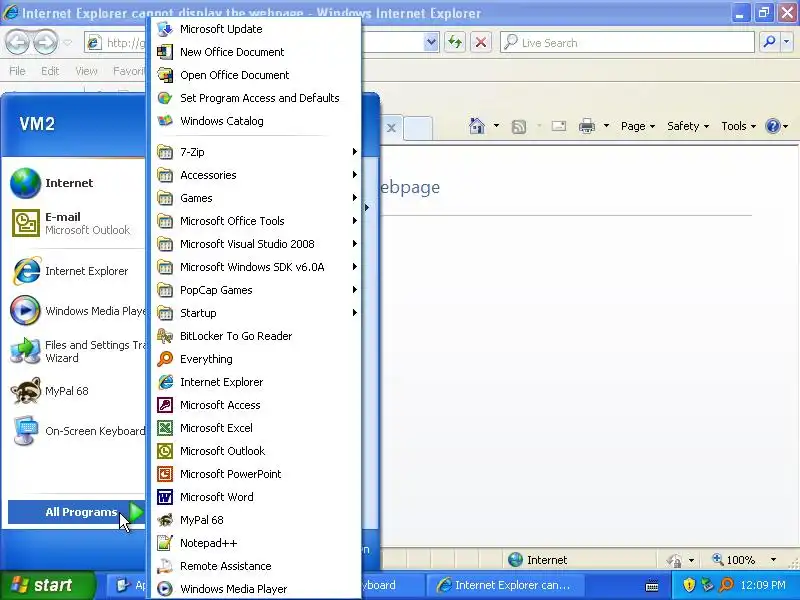The width and height of the screenshot is (800, 600).
Task: Click IE Stop button
Action: (x=481, y=42)
